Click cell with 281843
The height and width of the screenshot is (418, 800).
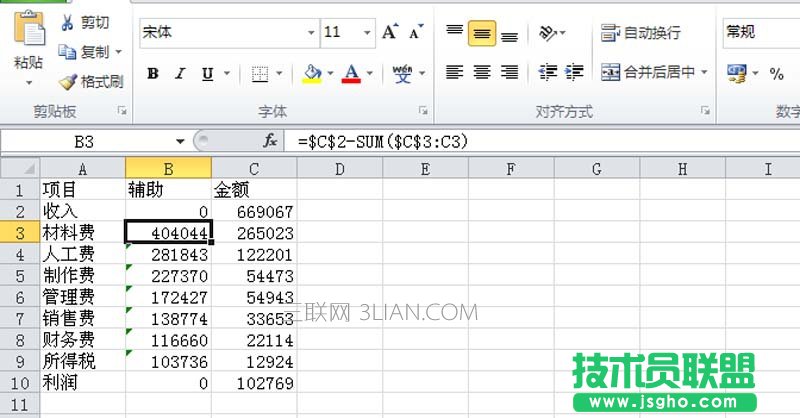[168, 254]
